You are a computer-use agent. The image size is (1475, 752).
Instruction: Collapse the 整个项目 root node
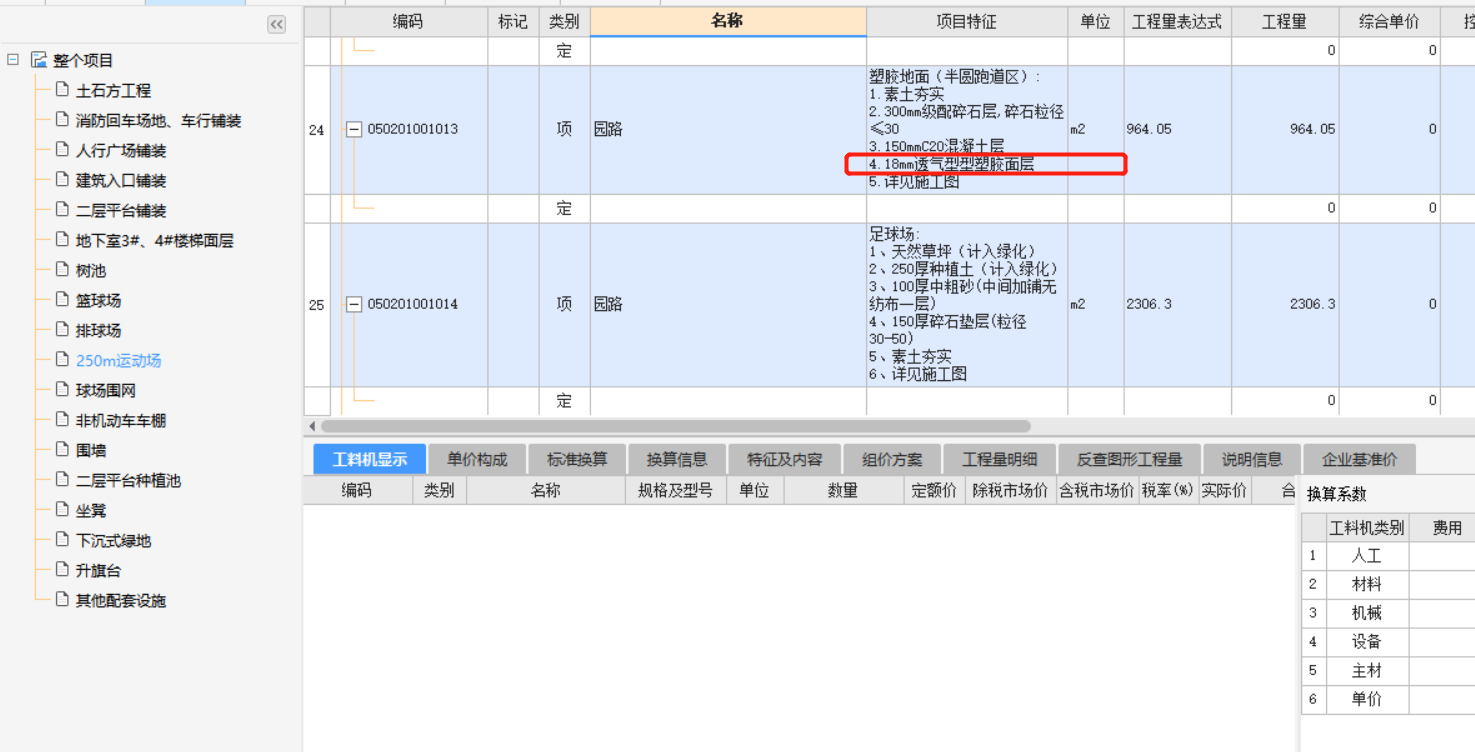pos(13,60)
